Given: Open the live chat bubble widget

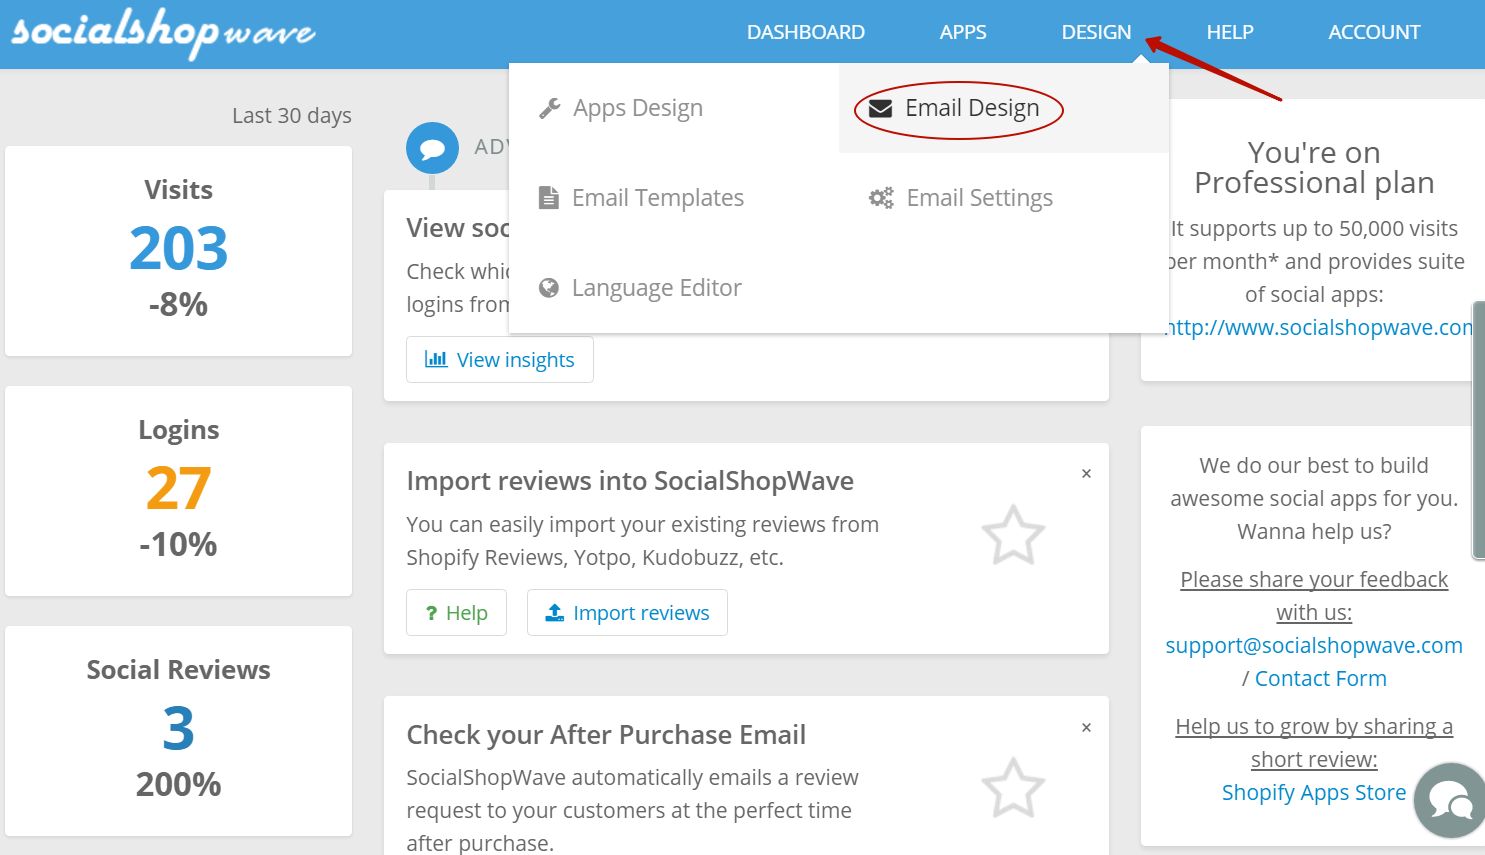Looking at the screenshot, I should point(1450,801).
